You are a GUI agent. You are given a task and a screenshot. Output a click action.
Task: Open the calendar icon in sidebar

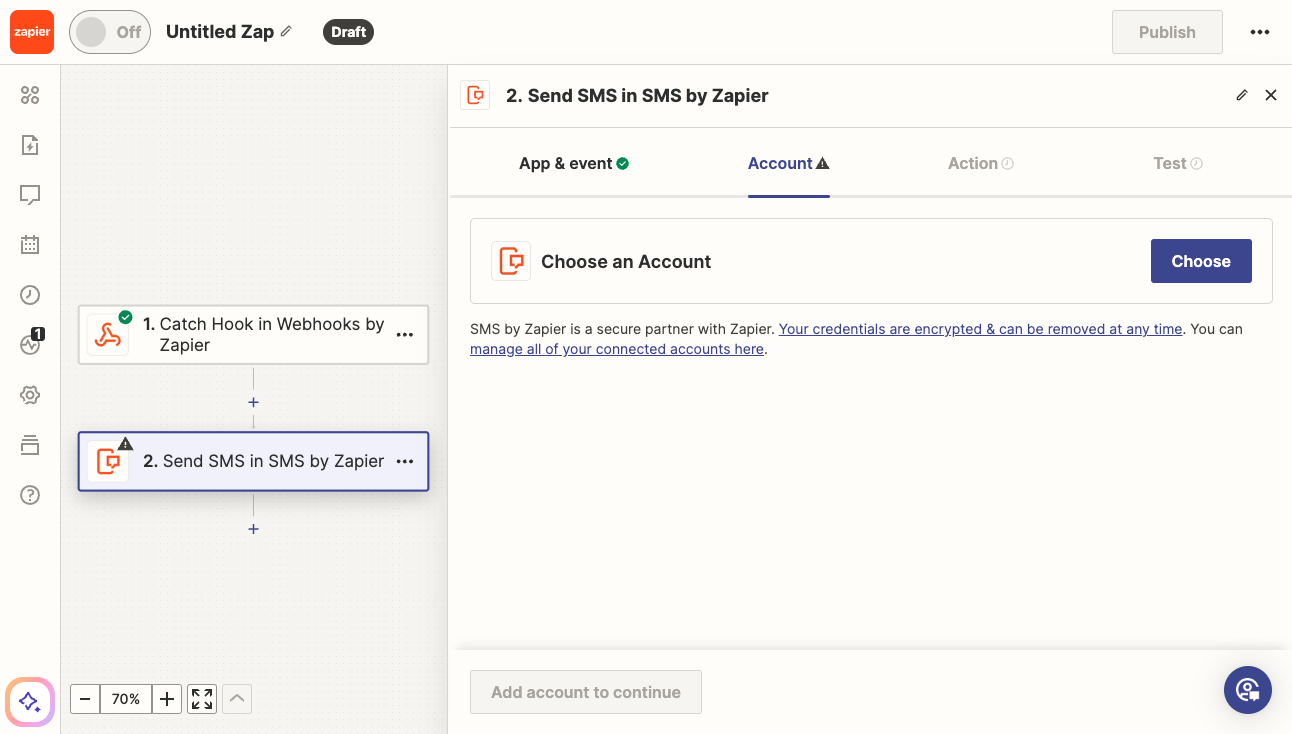pyautogui.click(x=30, y=244)
